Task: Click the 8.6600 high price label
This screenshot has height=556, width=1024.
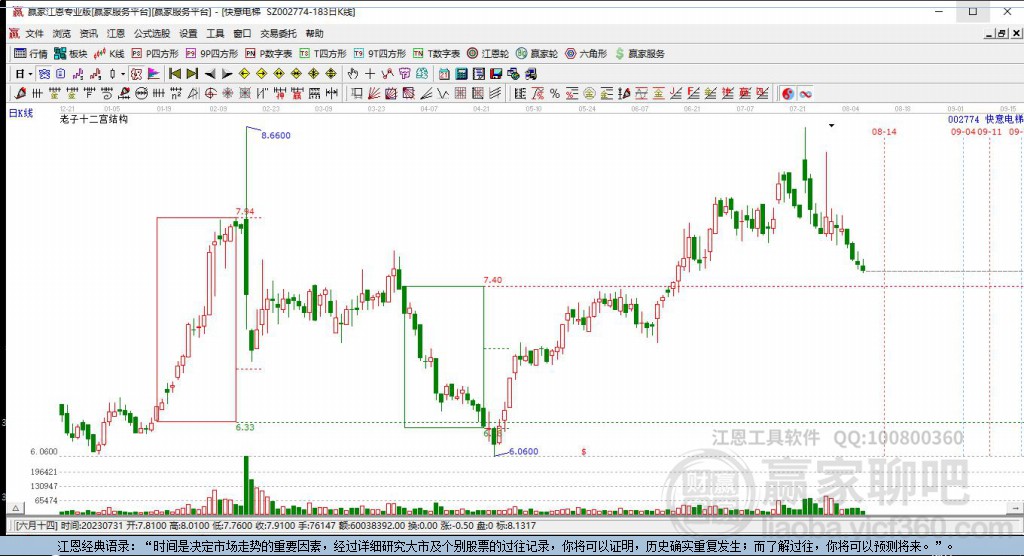Action: pos(276,135)
